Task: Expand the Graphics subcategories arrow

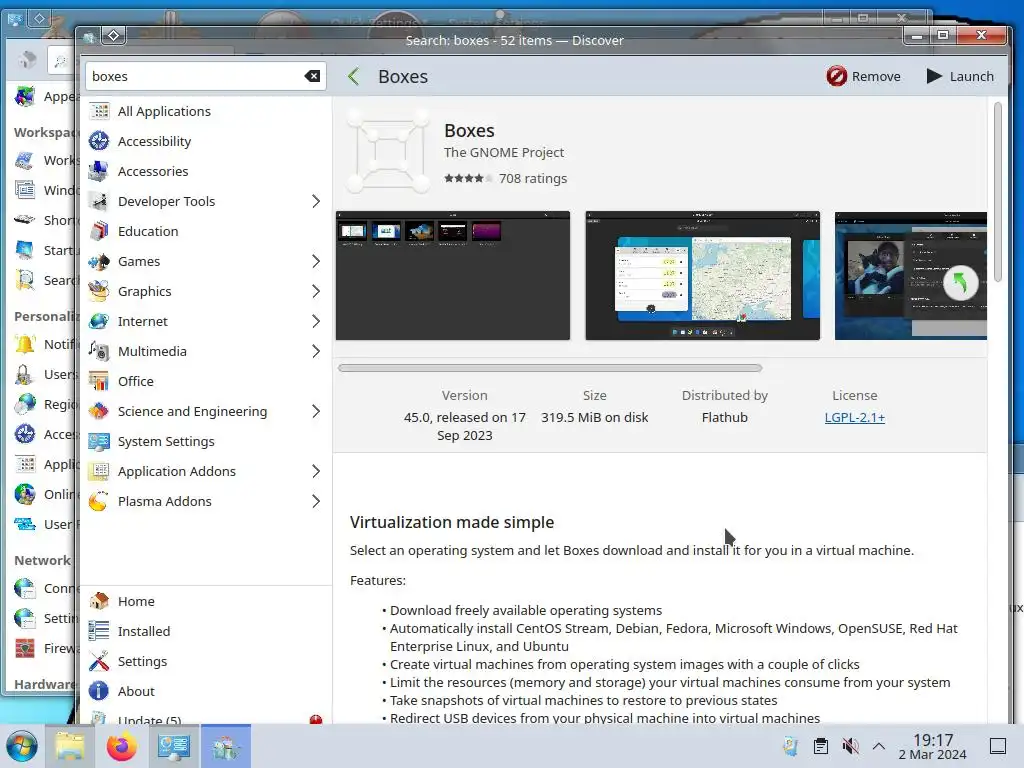Action: click(x=316, y=291)
